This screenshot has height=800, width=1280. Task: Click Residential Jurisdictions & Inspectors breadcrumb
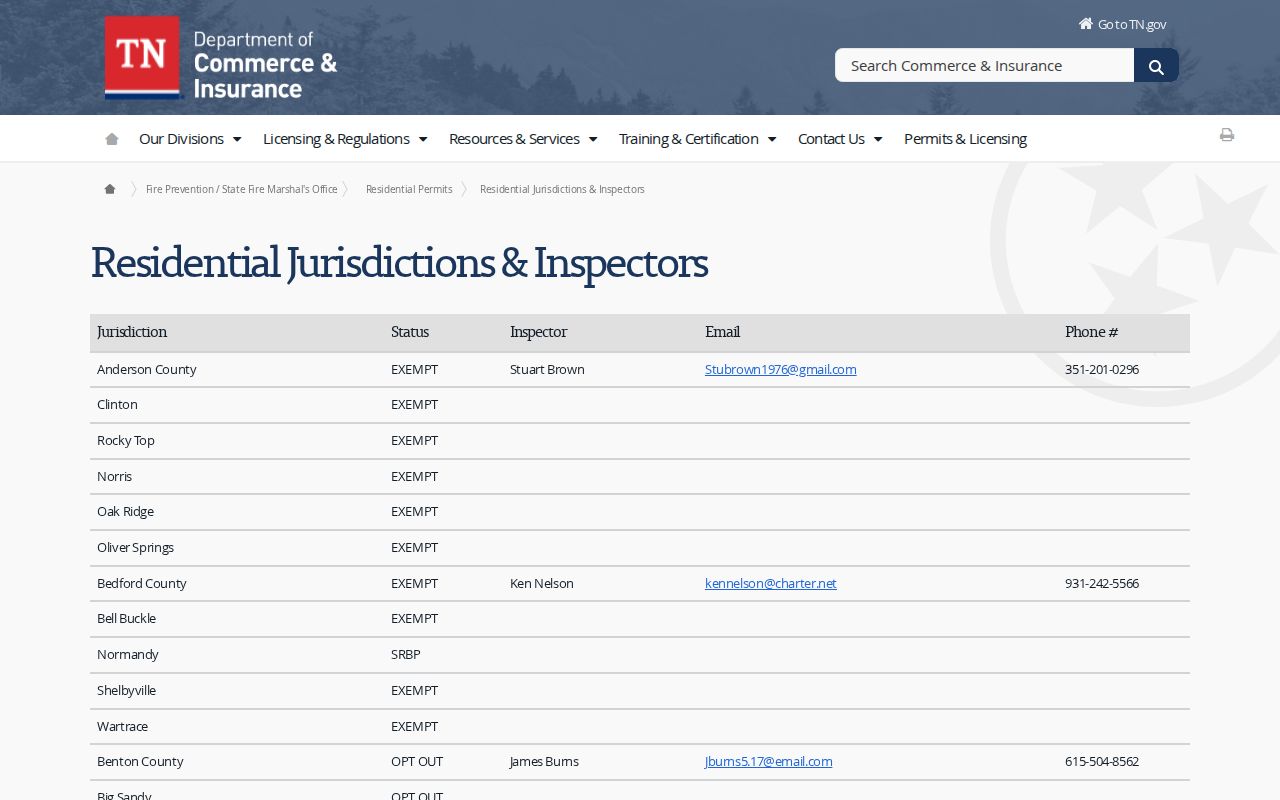[562, 189]
